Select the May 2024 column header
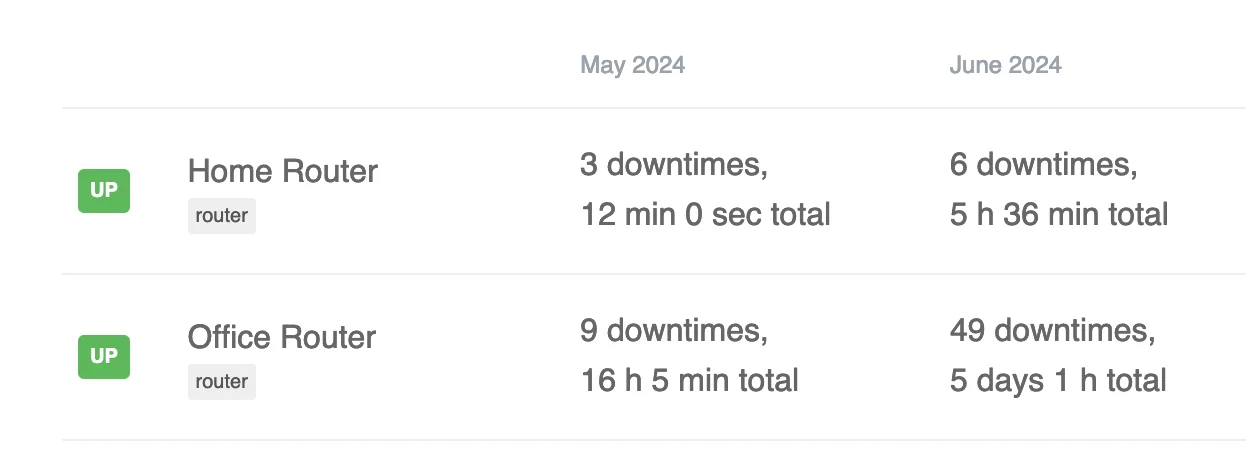Screen dimensions: 1246x468 [x=632, y=65]
